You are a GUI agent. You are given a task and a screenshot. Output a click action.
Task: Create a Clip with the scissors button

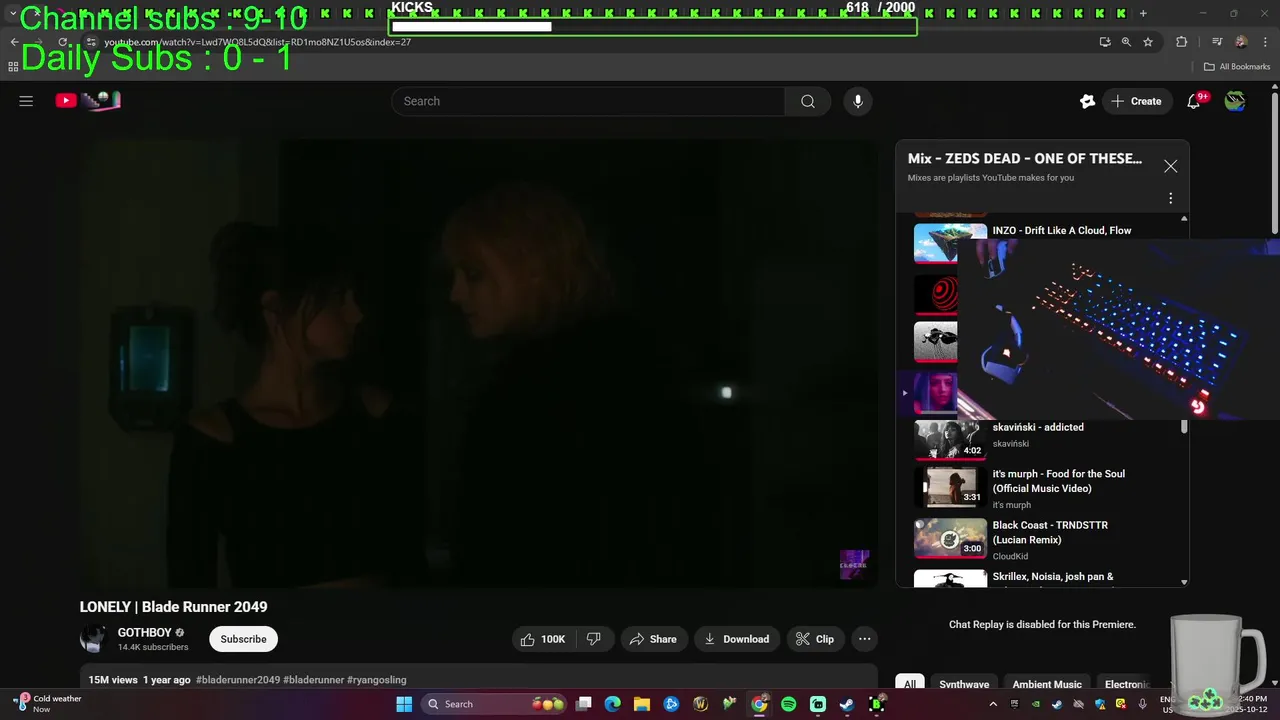pyautogui.click(x=815, y=639)
